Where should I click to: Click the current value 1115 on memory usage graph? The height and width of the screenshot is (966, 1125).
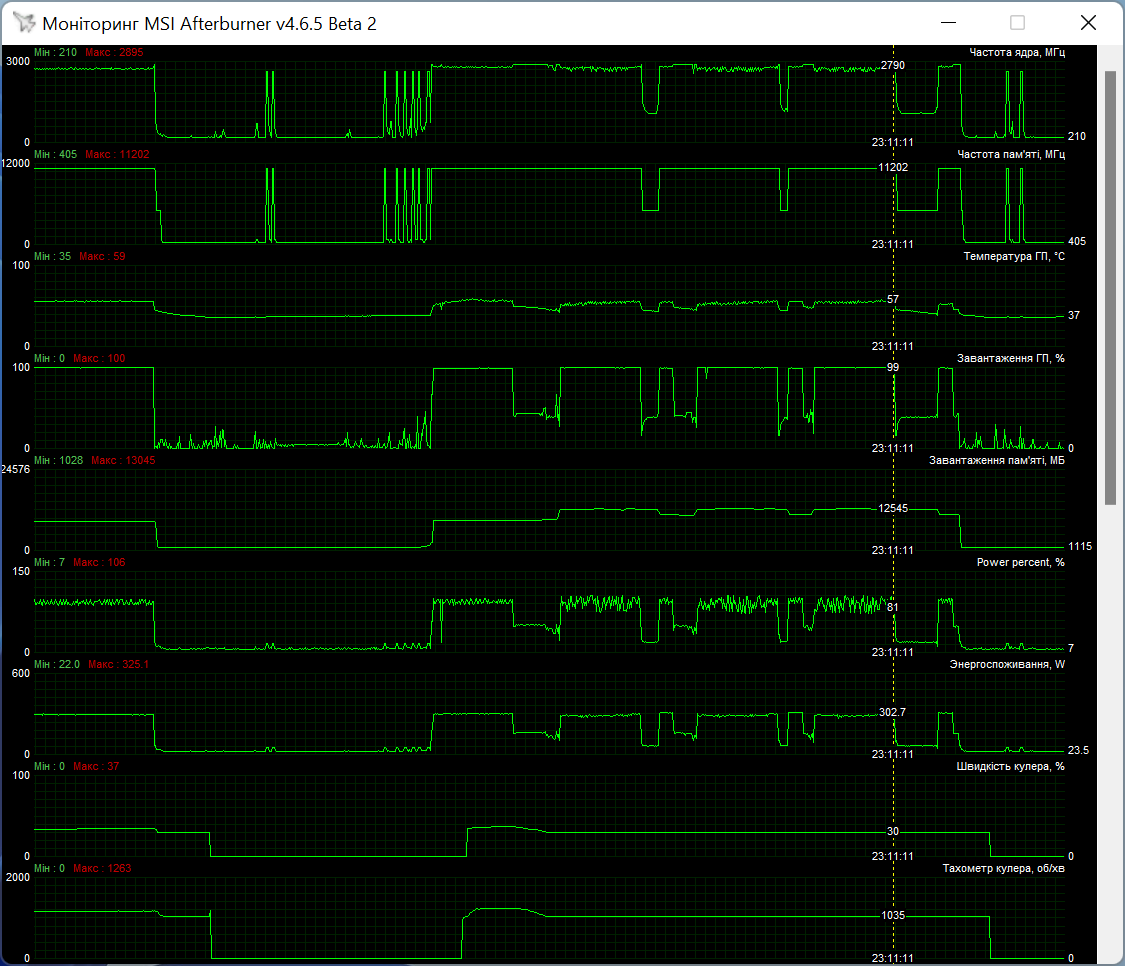1080,546
